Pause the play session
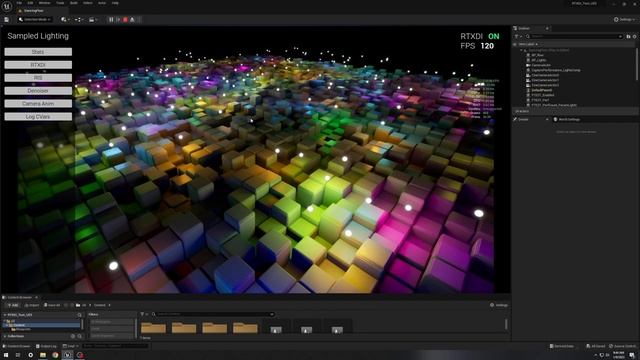Viewport: 640px width, 360px height. pos(111,20)
